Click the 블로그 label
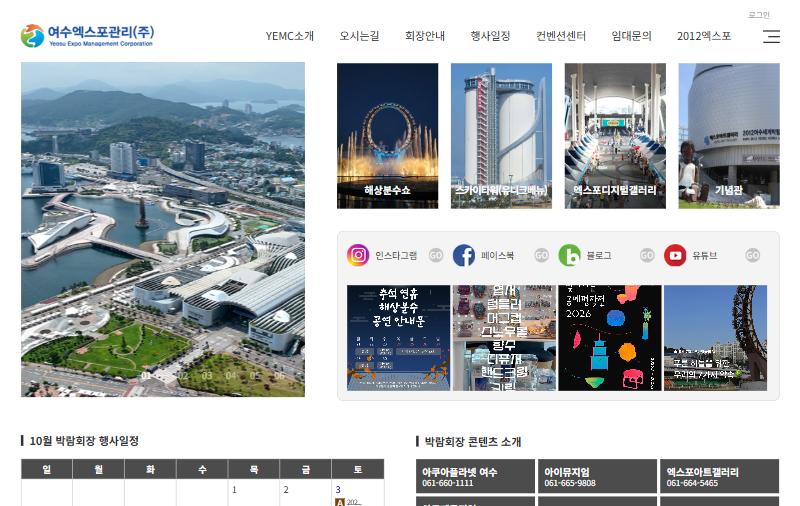Image resolution: width=800 pixels, height=506 pixels. click(599, 256)
